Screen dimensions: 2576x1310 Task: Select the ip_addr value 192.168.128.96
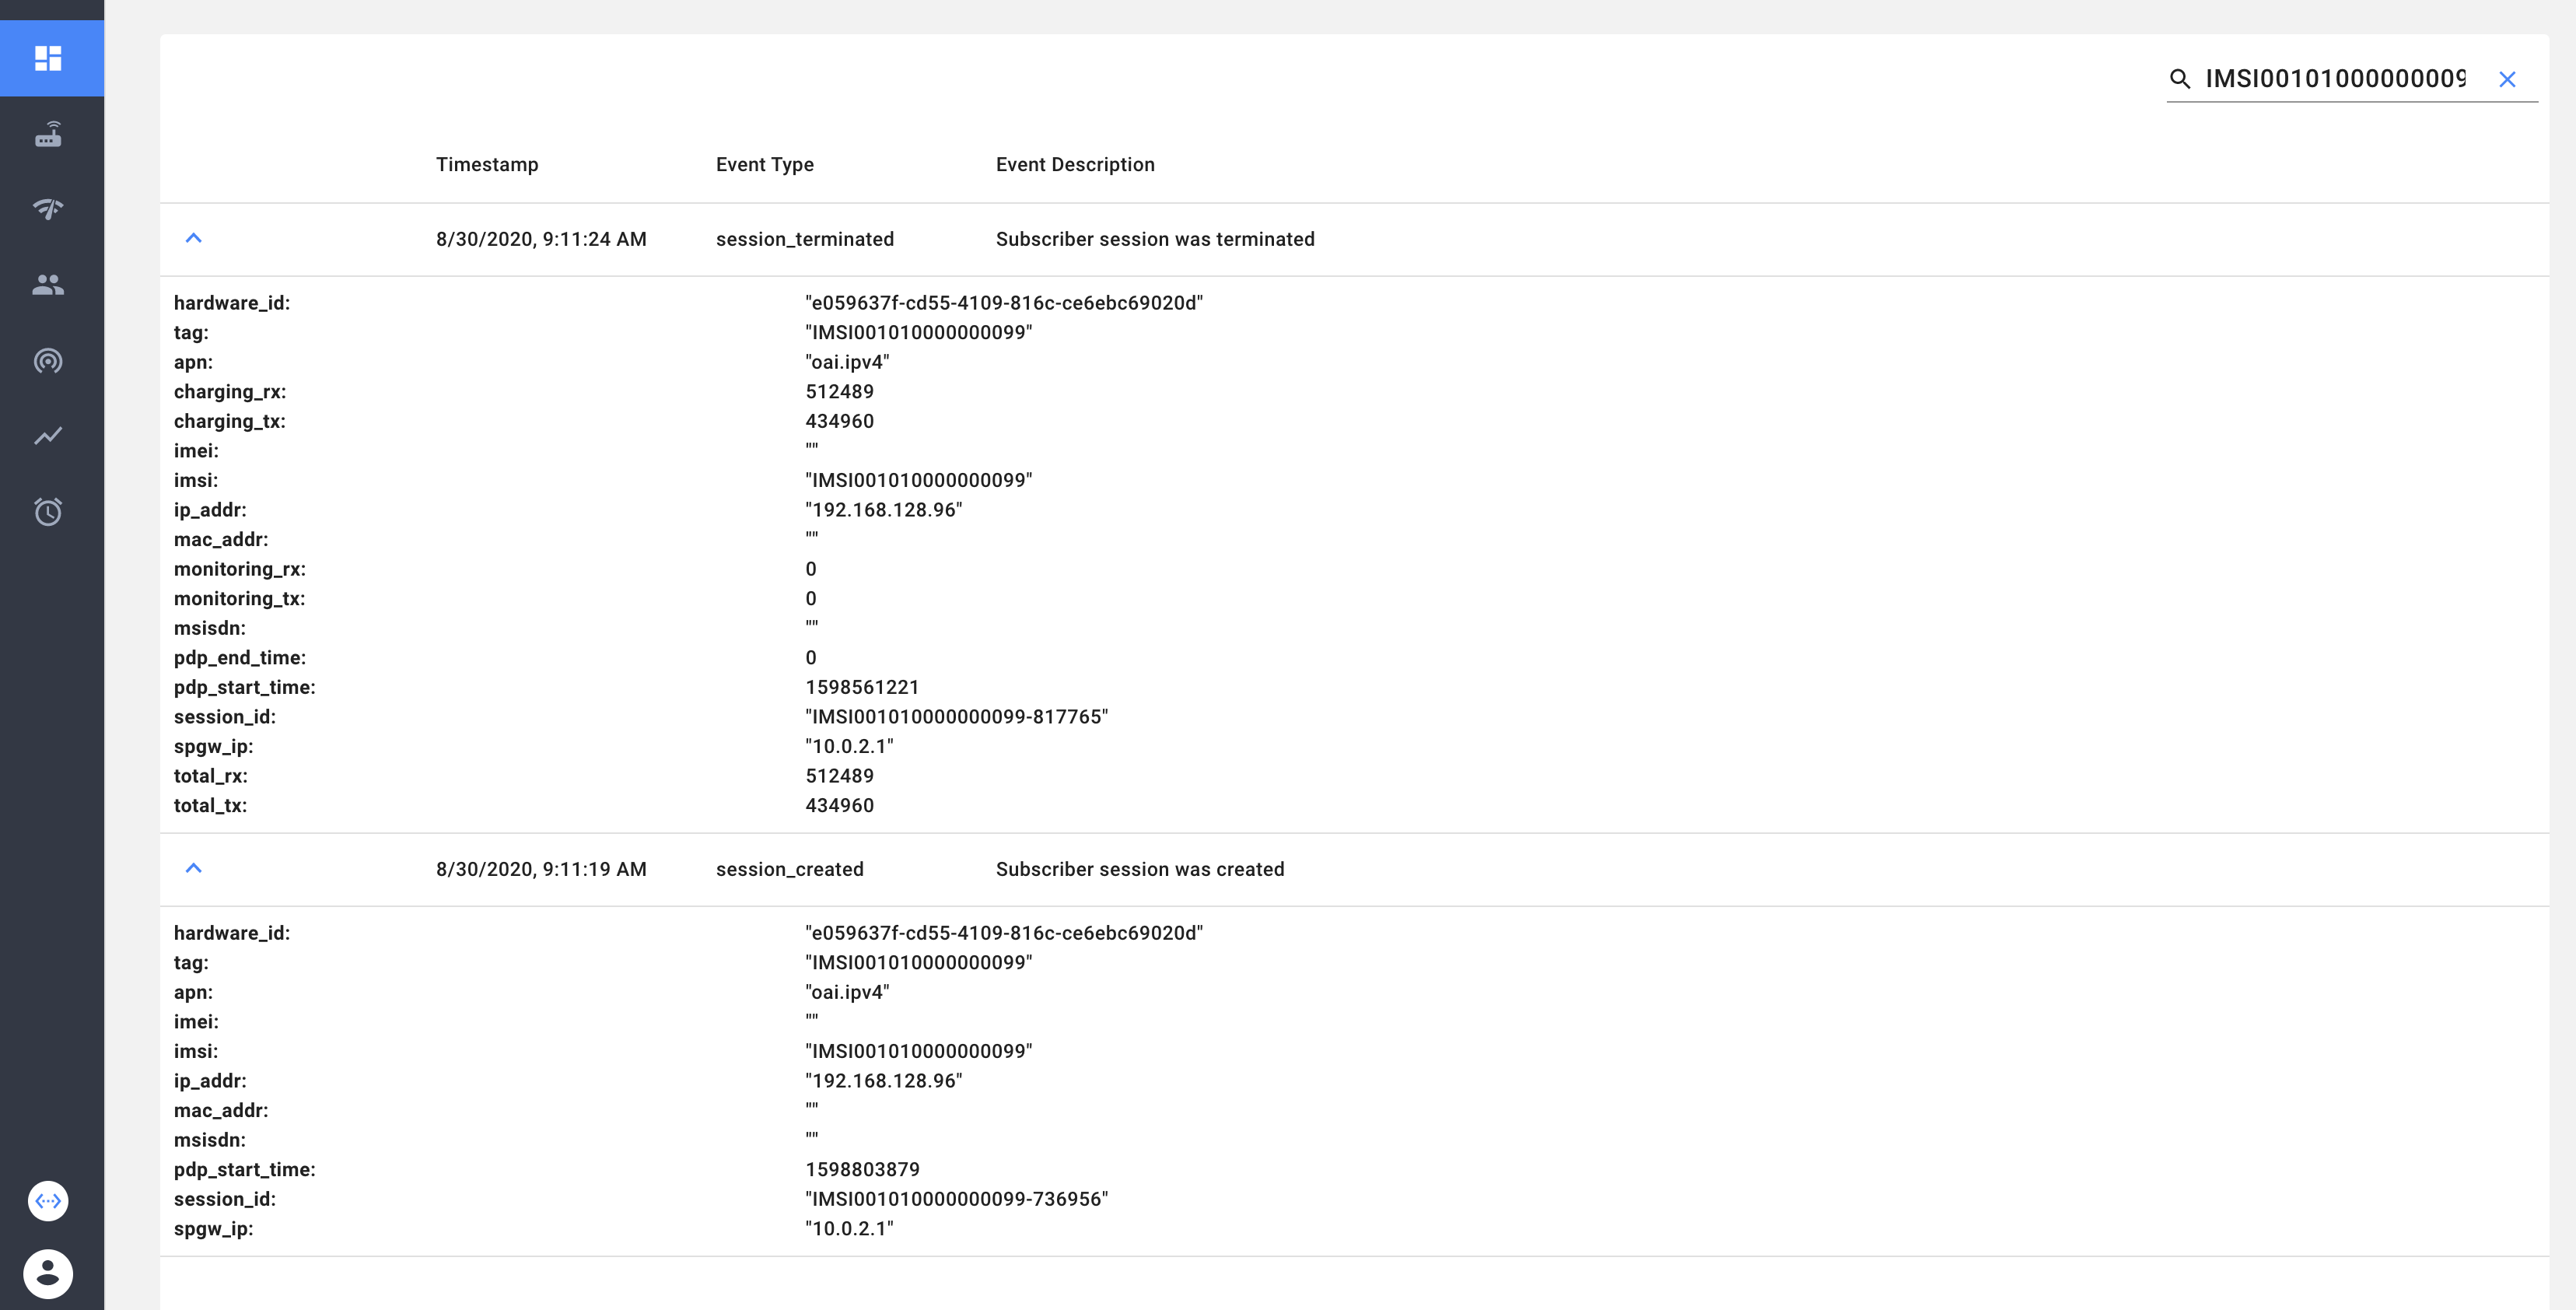[884, 509]
